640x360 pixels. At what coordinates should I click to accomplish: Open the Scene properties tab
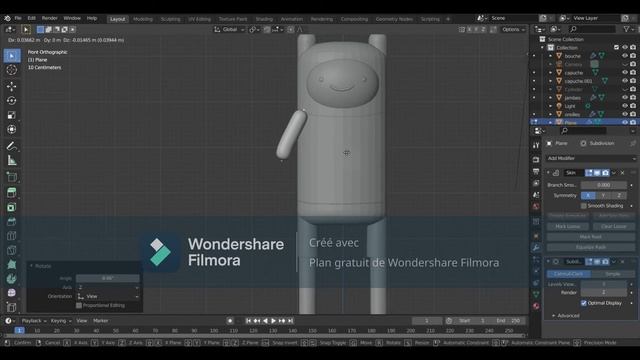point(536,195)
